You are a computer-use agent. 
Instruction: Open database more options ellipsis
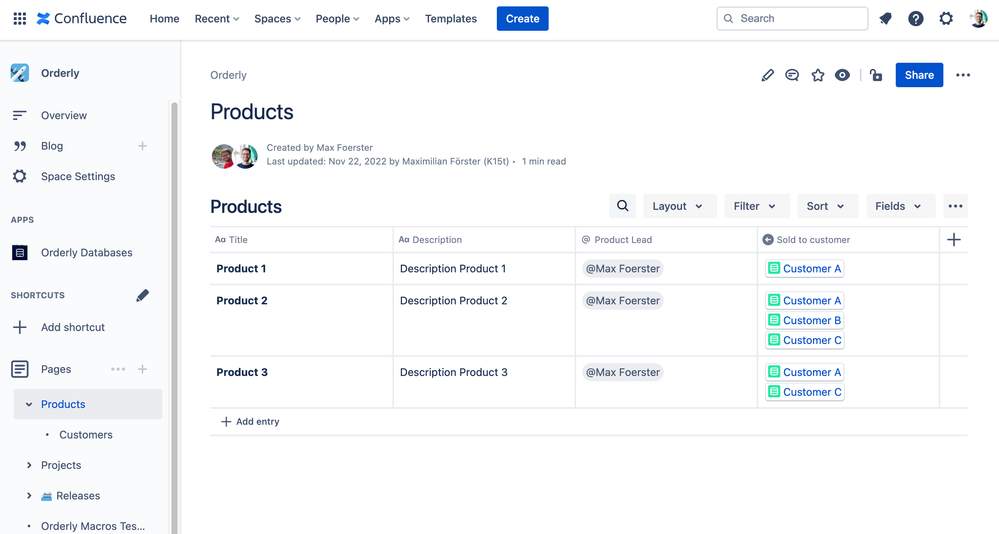click(955, 206)
